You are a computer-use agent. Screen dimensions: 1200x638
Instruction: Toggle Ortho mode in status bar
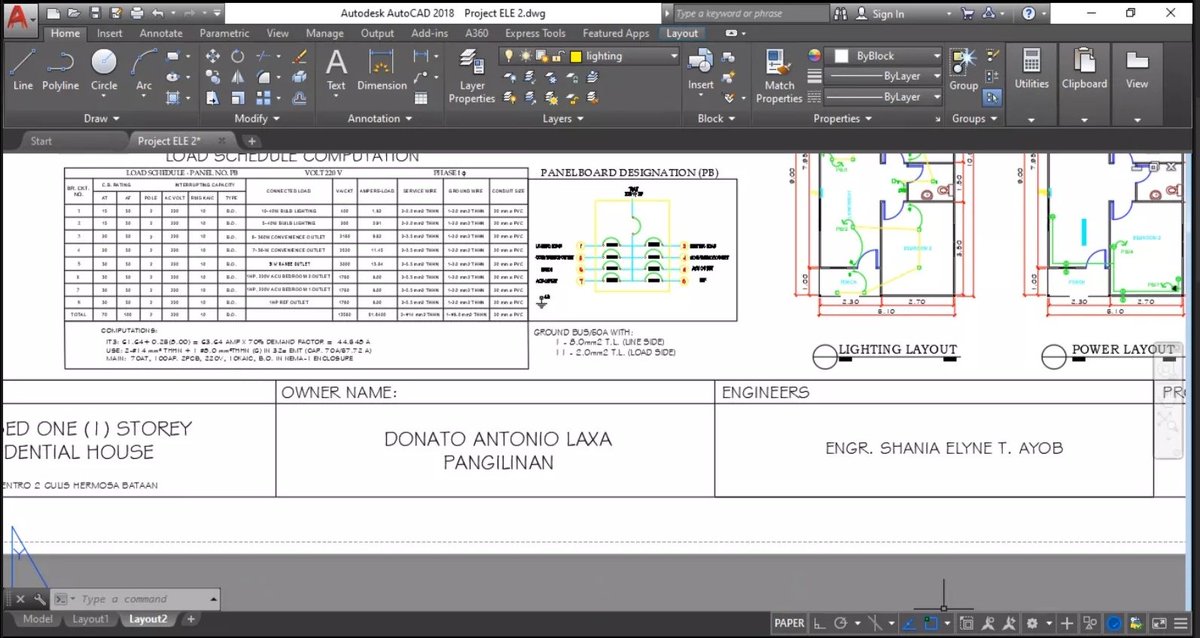pyautogui.click(x=819, y=623)
